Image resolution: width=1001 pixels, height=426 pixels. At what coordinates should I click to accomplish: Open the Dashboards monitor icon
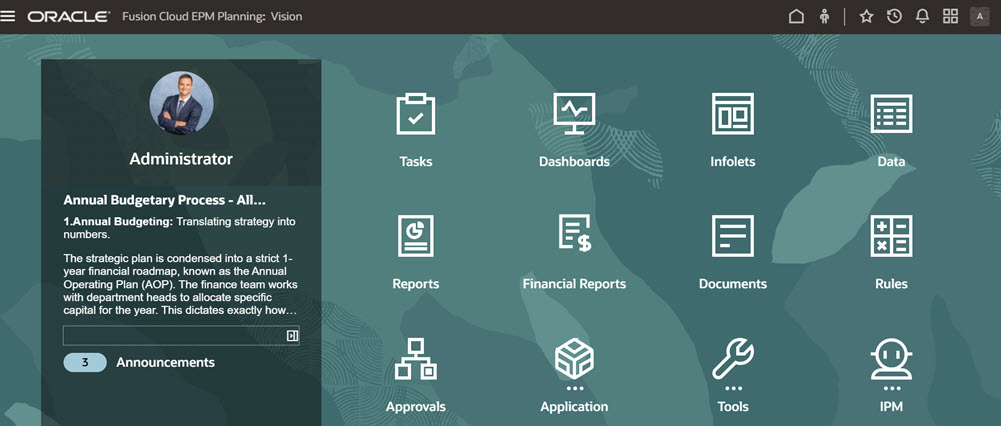(574, 114)
